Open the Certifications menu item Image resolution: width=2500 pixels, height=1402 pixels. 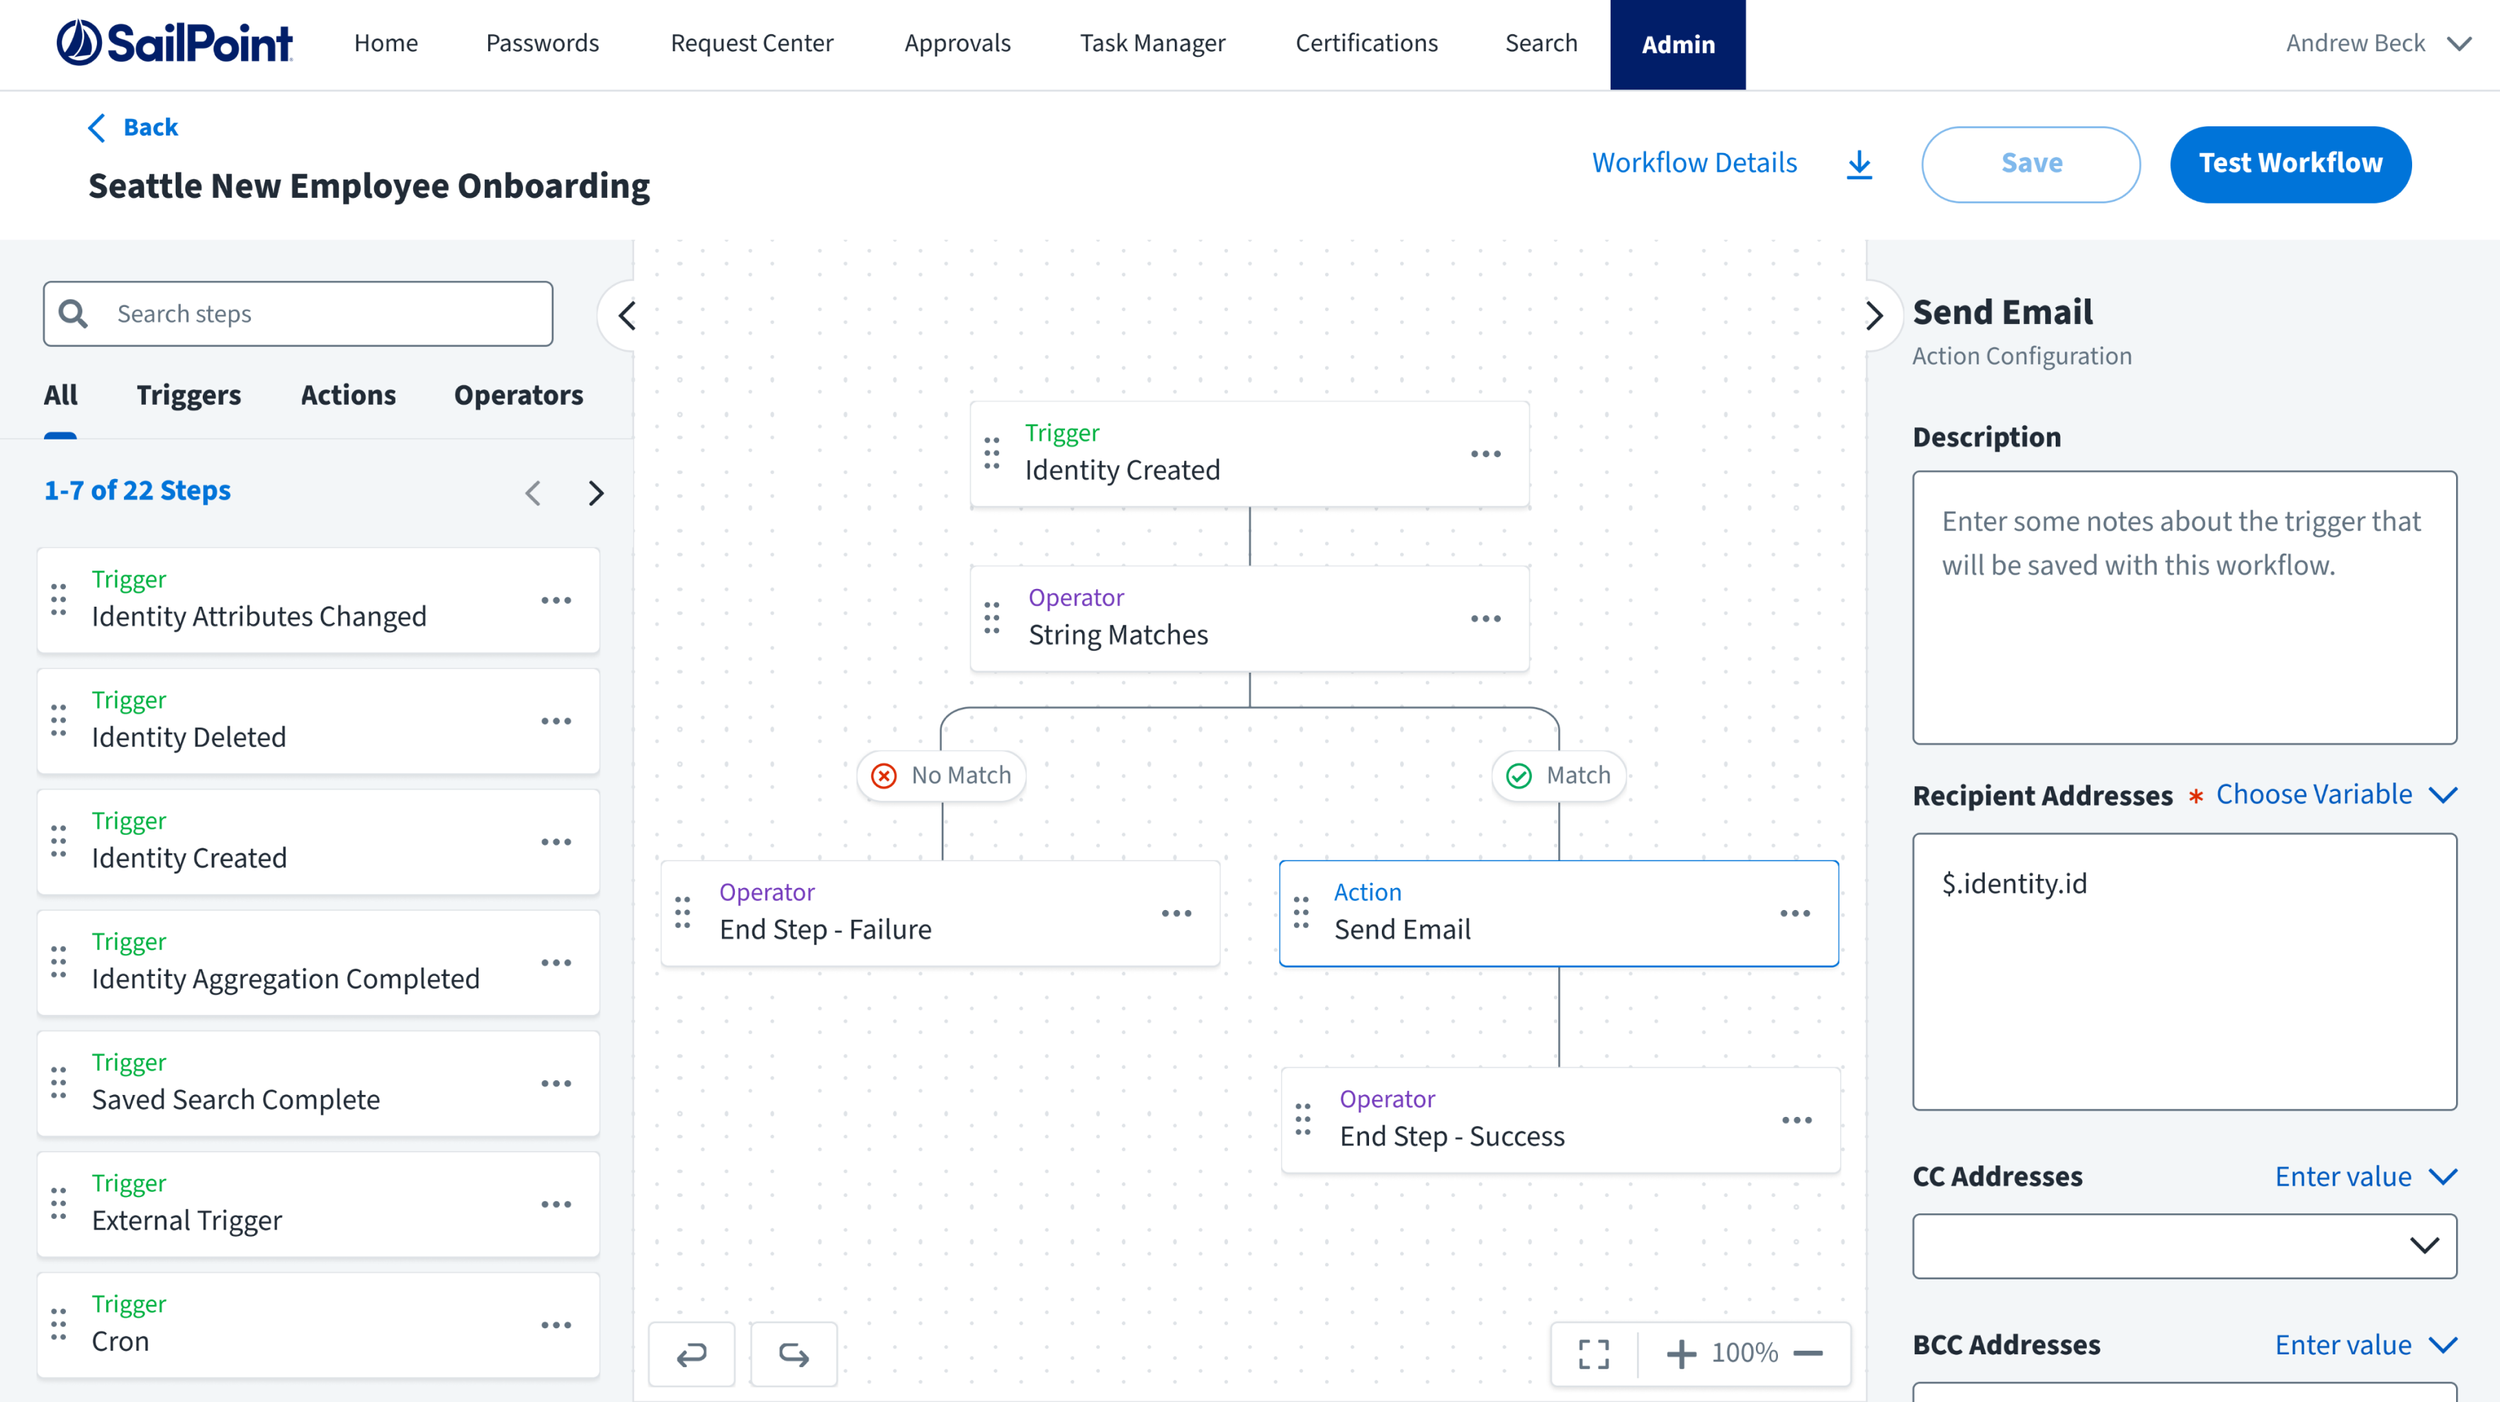pyautogui.click(x=1366, y=44)
